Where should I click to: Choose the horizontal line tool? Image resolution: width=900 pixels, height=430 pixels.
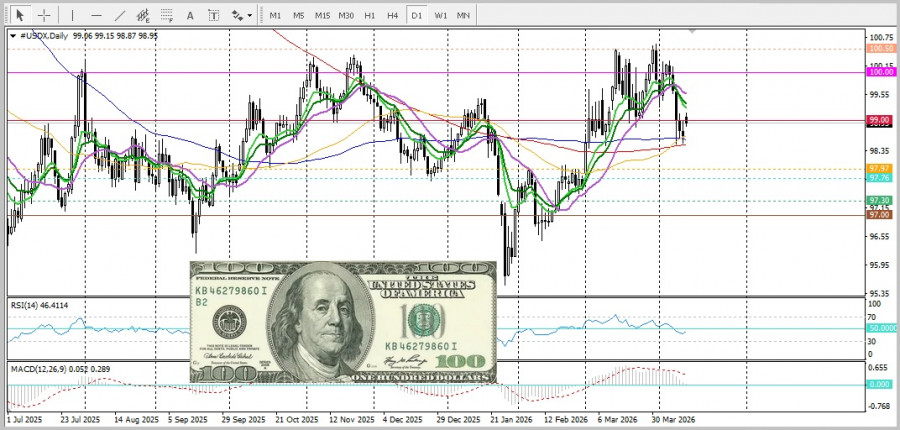[96, 16]
